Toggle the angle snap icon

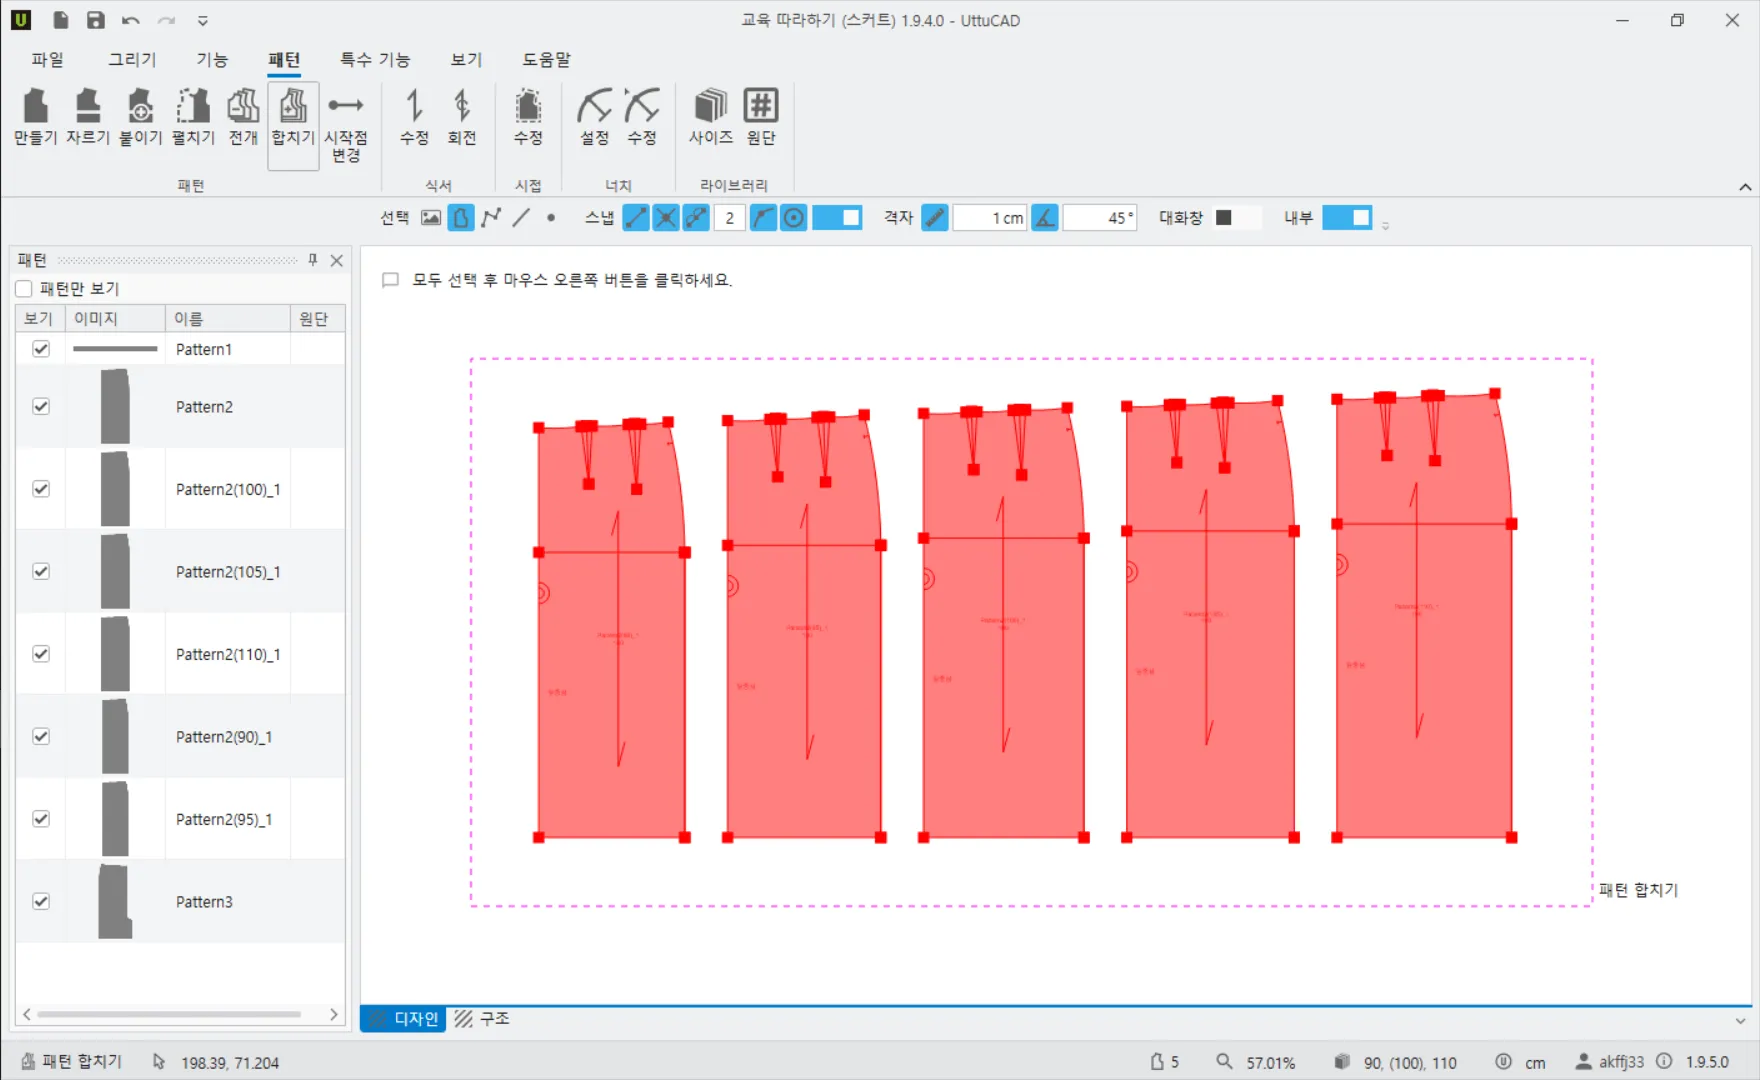1045,217
